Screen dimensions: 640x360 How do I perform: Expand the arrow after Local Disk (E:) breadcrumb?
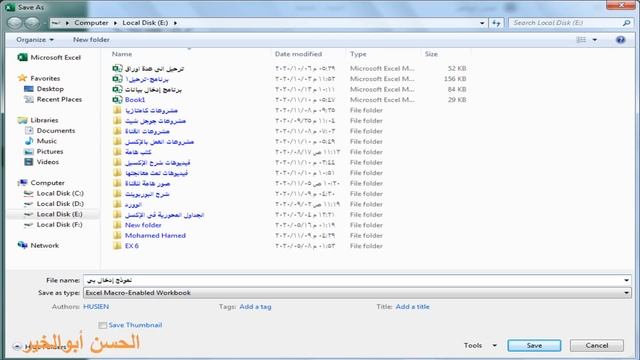[175, 23]
